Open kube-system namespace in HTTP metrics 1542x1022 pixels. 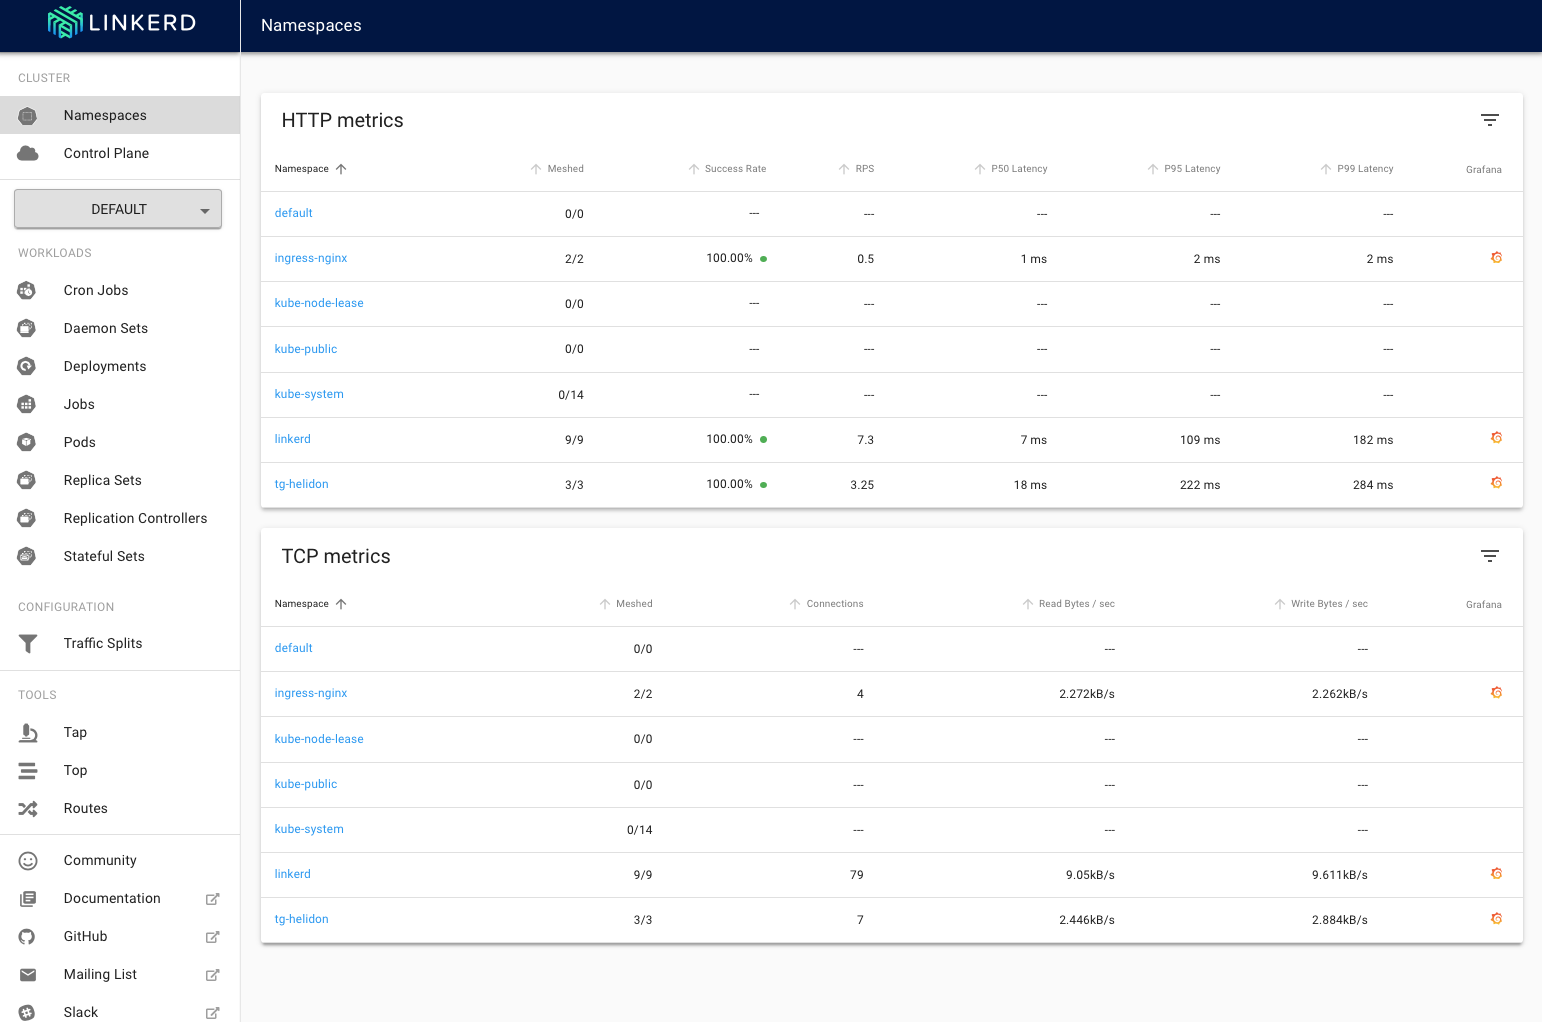pyautogui.click(x=309, y=394)
